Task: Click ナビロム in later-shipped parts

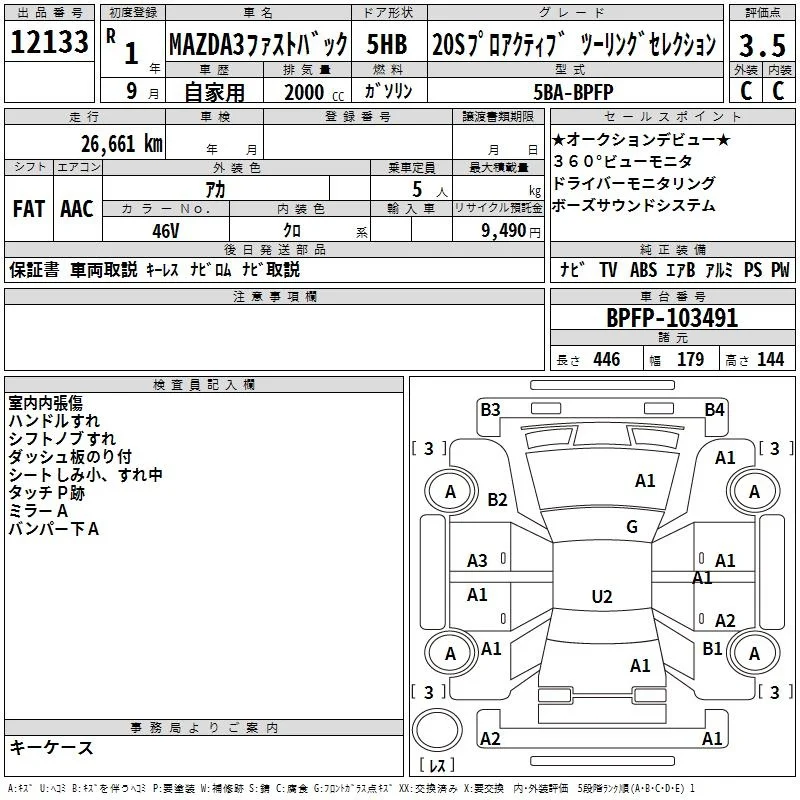Action: click(x=211, y=269)
